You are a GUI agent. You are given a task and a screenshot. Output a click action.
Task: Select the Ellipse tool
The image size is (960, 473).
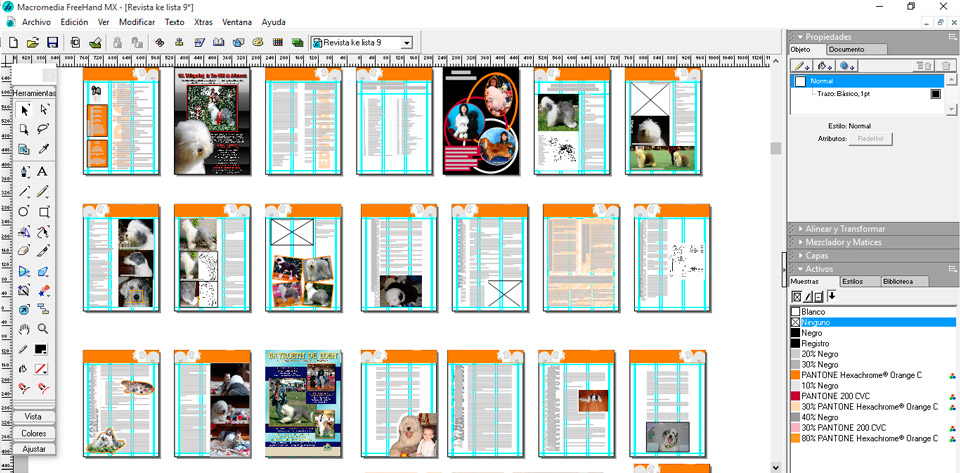pyautogui.click(x=24, y=212)
